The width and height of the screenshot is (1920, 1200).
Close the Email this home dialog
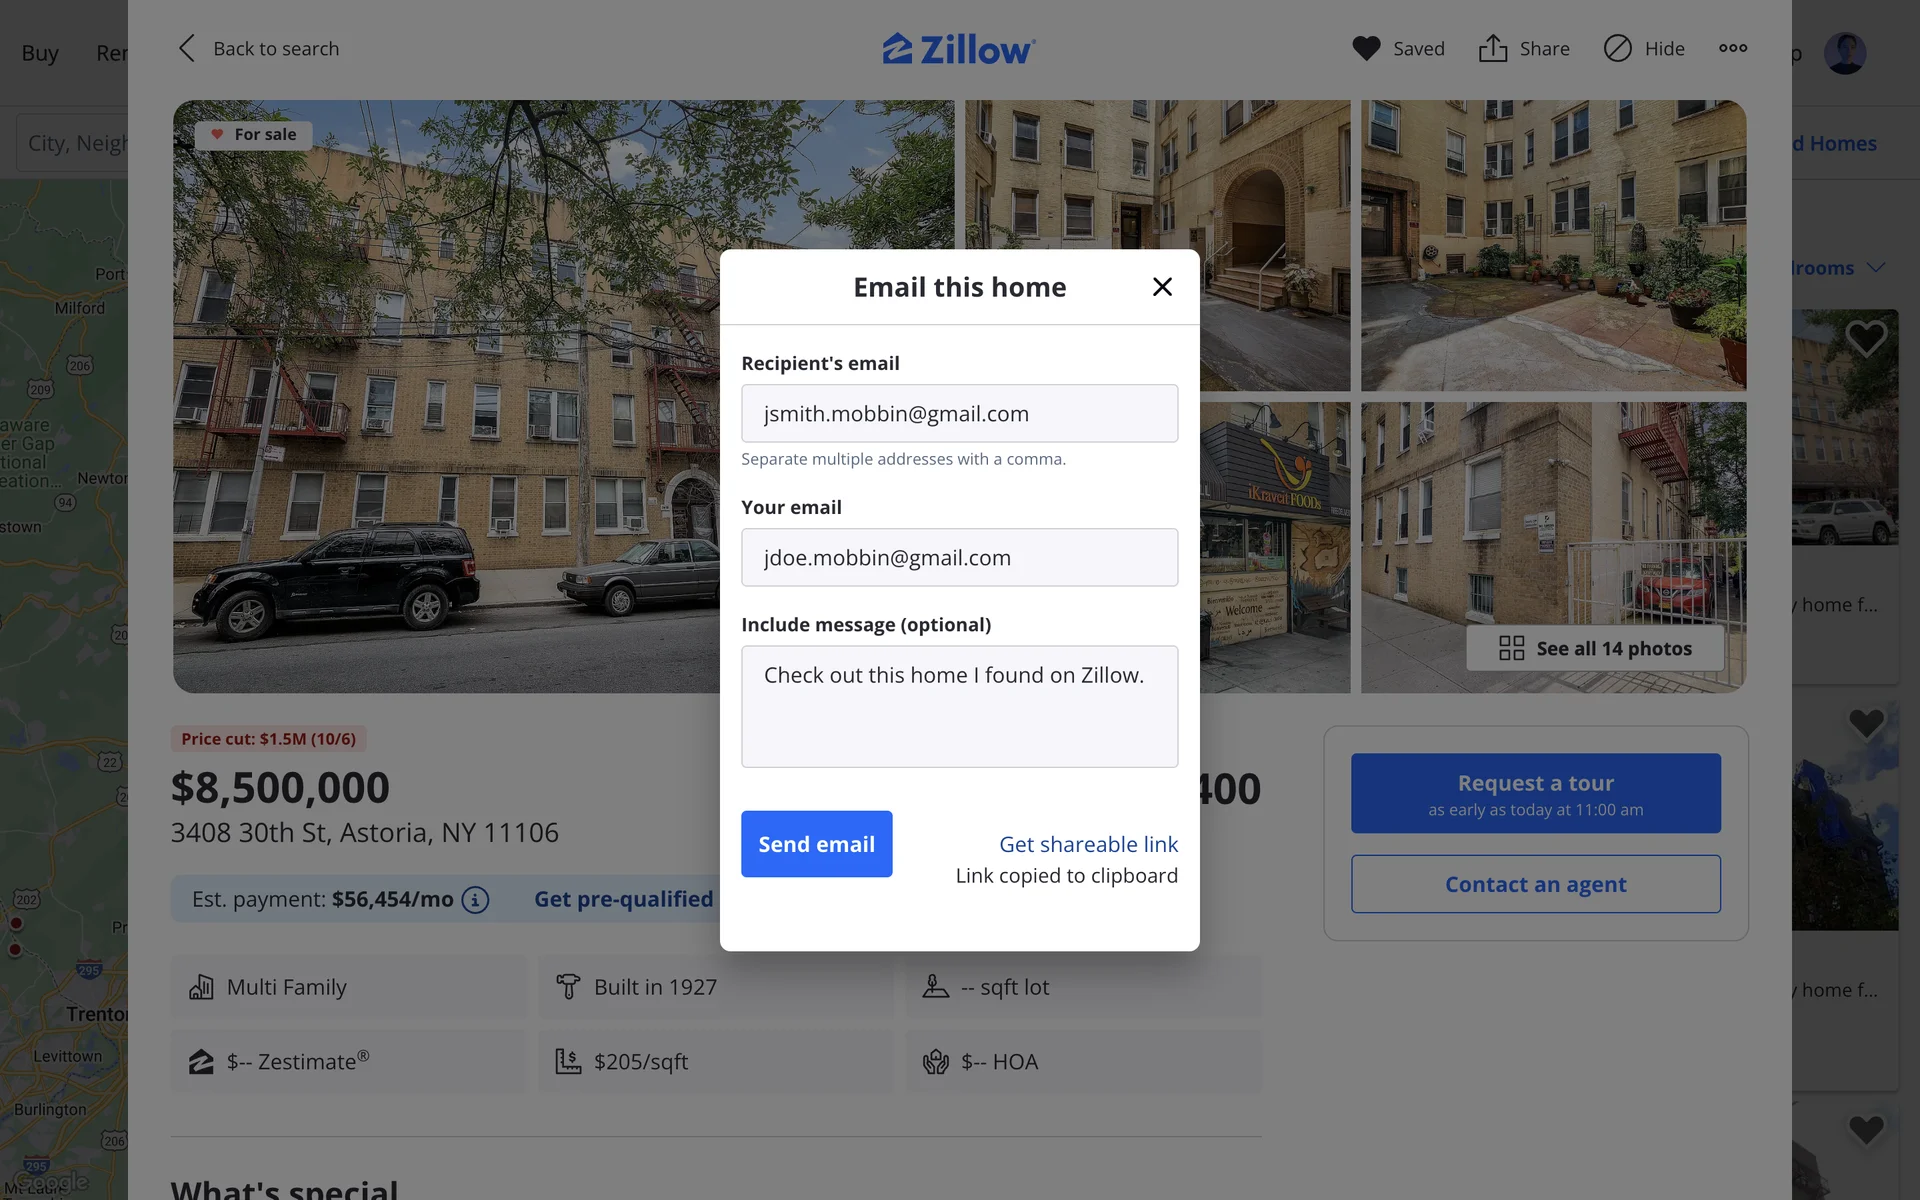point(1162,287)
